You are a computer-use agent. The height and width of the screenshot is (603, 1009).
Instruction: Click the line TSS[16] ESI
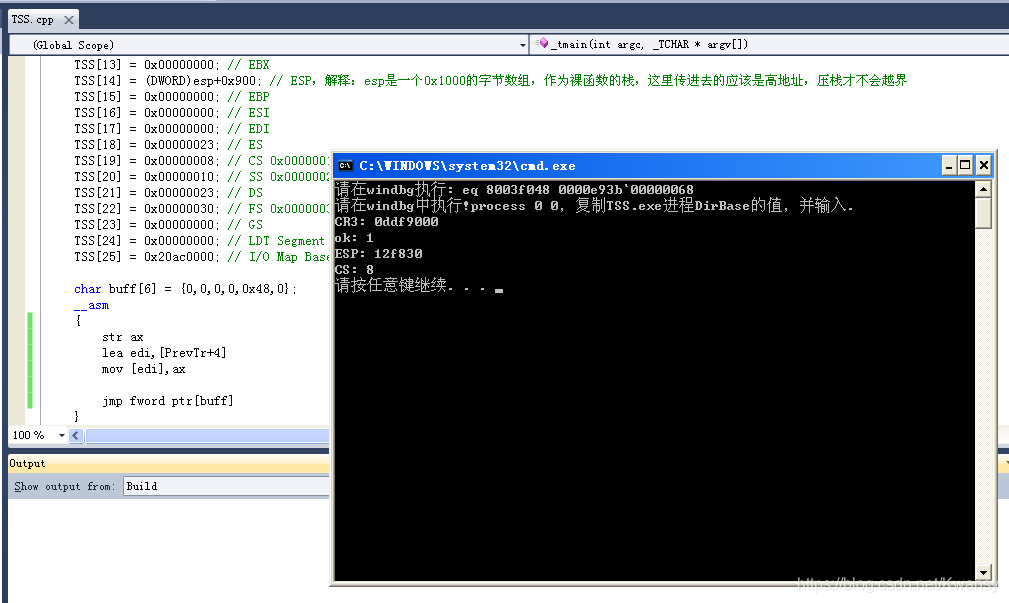pyautogui.click(x=172, y=113)
